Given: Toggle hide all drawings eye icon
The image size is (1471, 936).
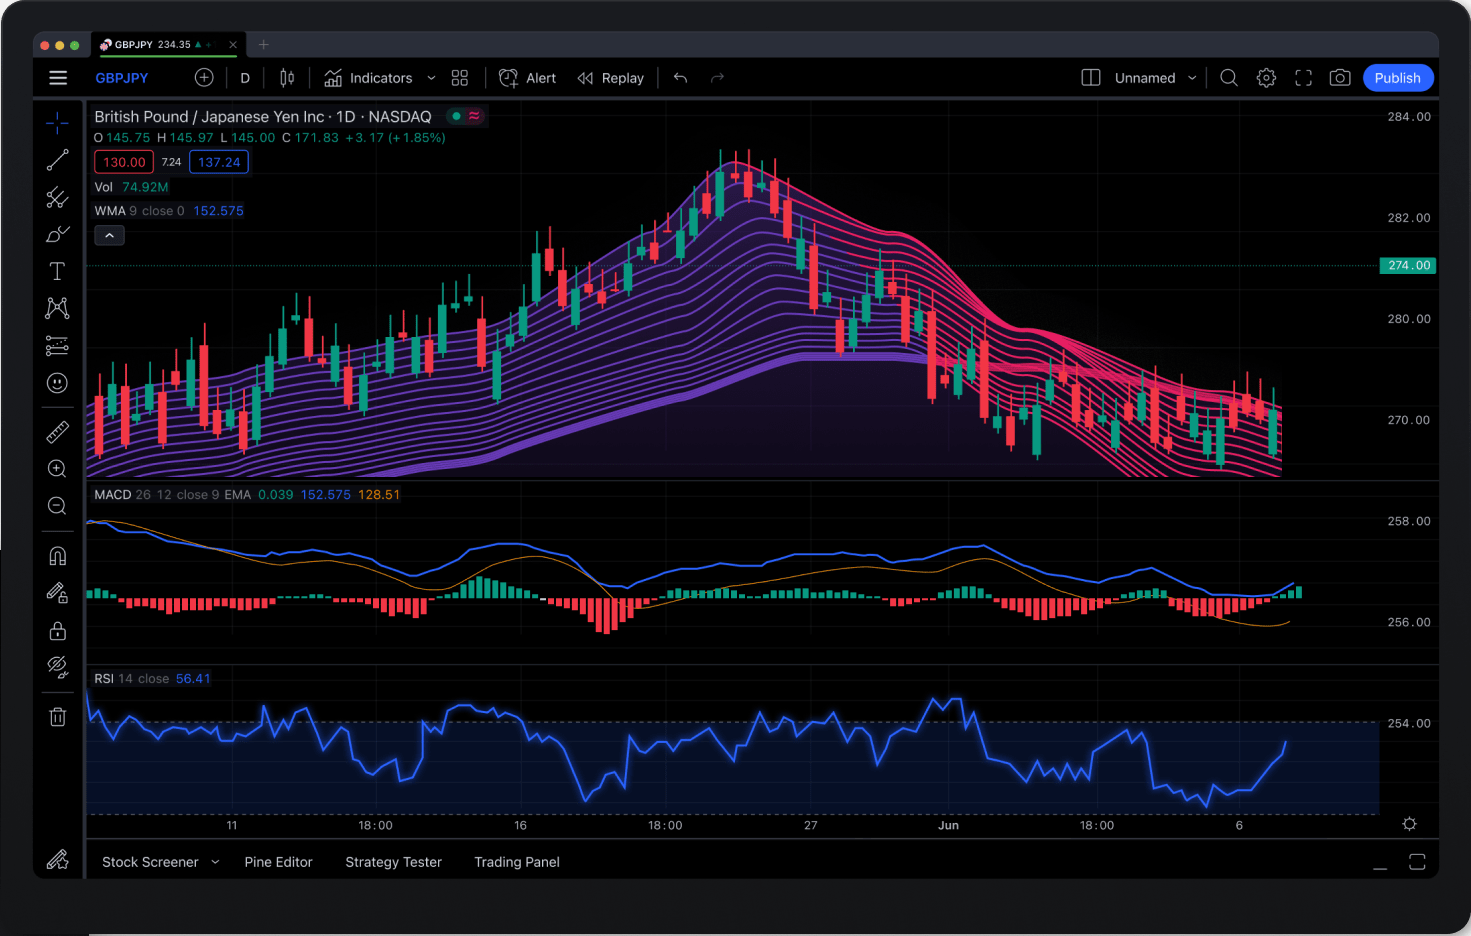Looking at the screenshot, I should point(57,667).
